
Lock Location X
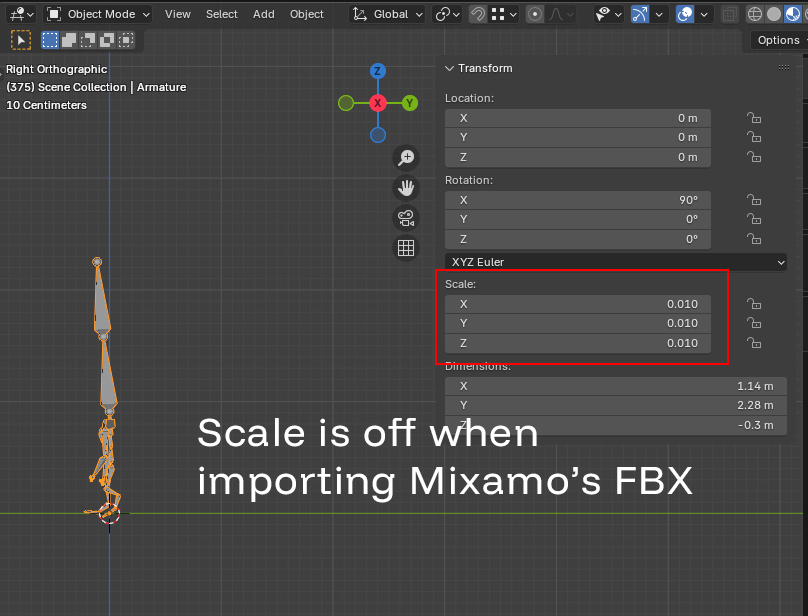pos(754,118)
